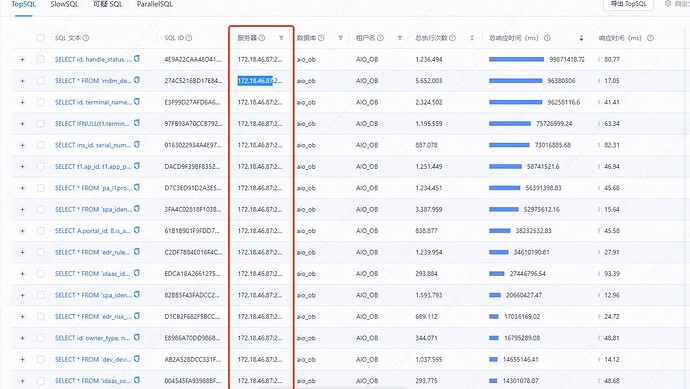Image resolution: width=690 pixels, height=389 pixels.
Task: Click the help icon beside SQL ID header
Action: point(189,38)
